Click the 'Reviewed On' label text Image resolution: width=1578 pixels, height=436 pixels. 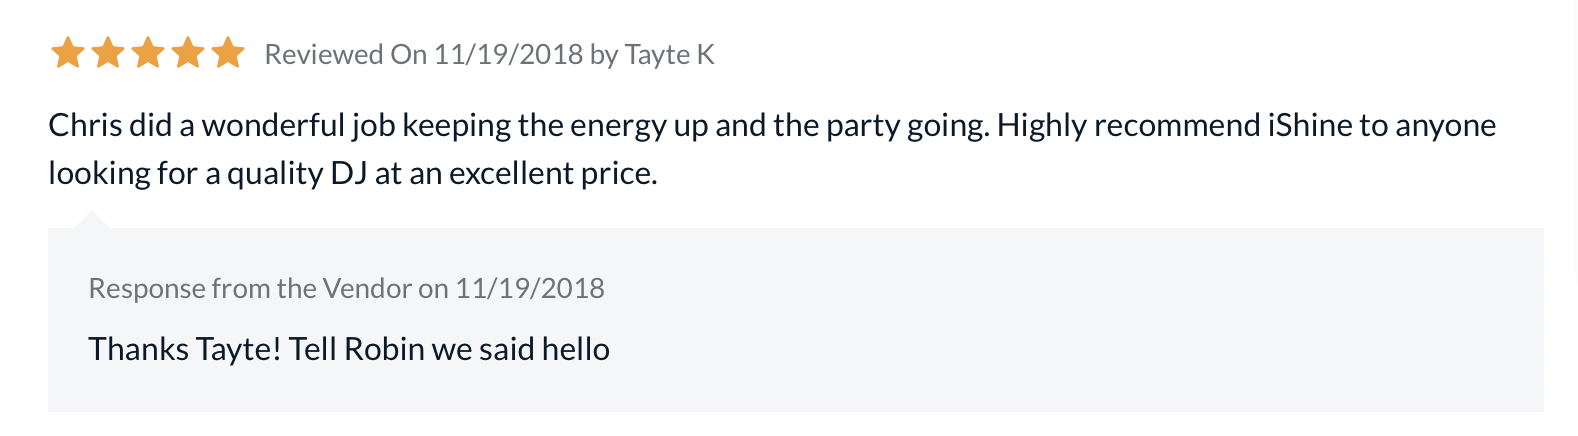tap(345, 54)
